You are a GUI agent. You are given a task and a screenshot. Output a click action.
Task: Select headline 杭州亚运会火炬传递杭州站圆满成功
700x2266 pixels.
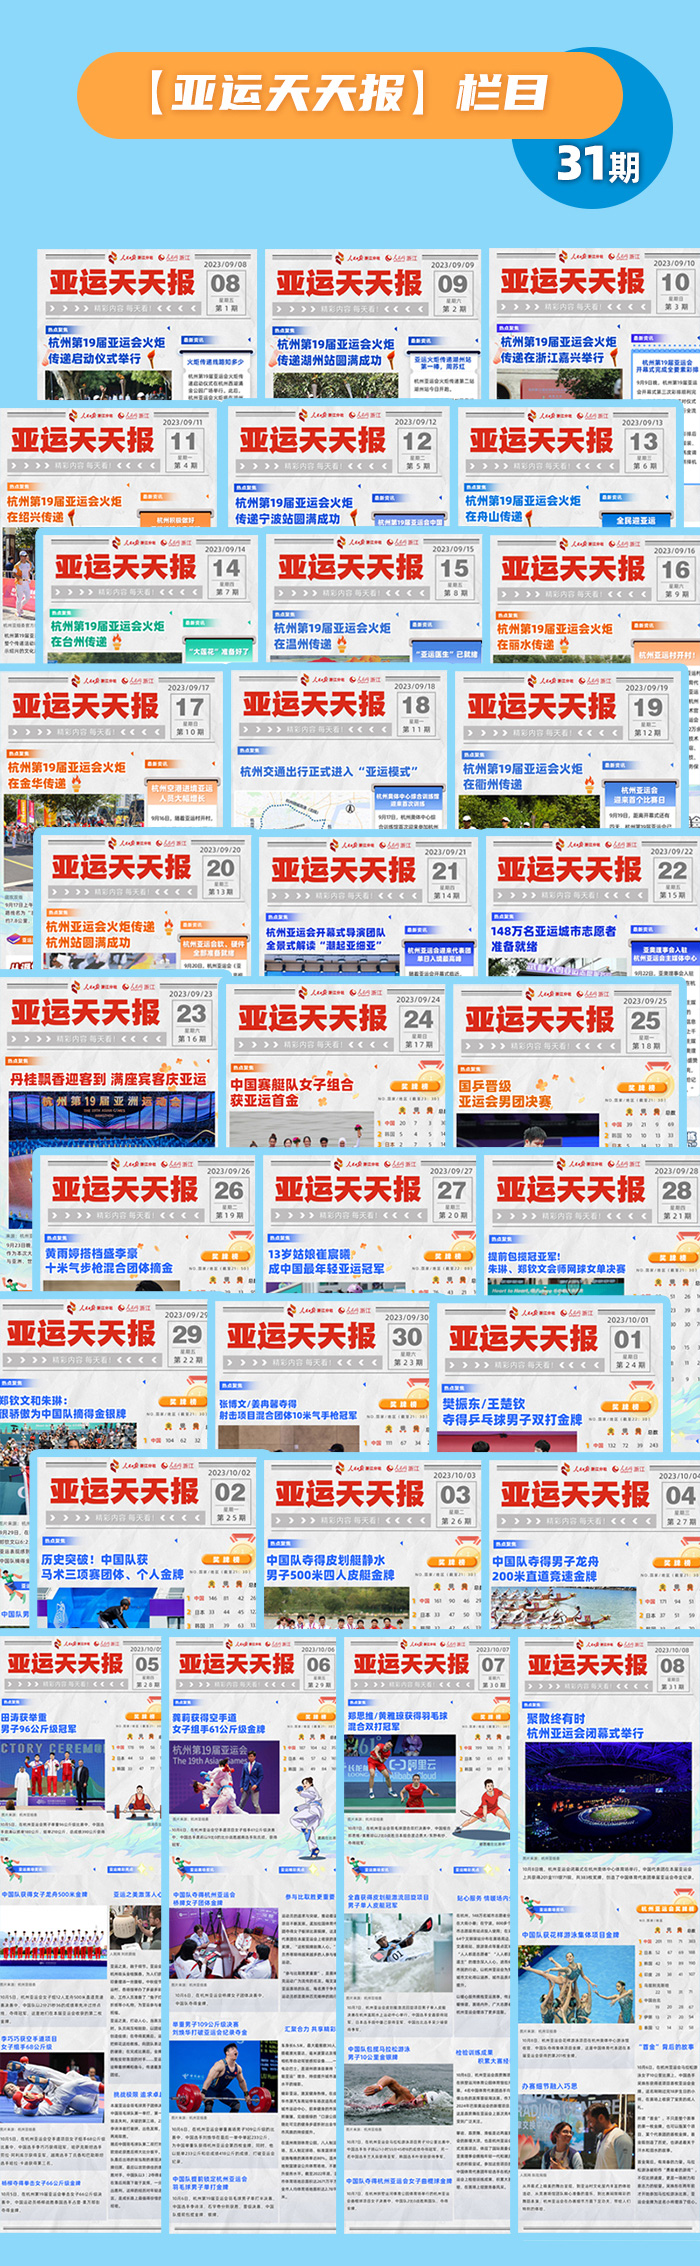100,934
